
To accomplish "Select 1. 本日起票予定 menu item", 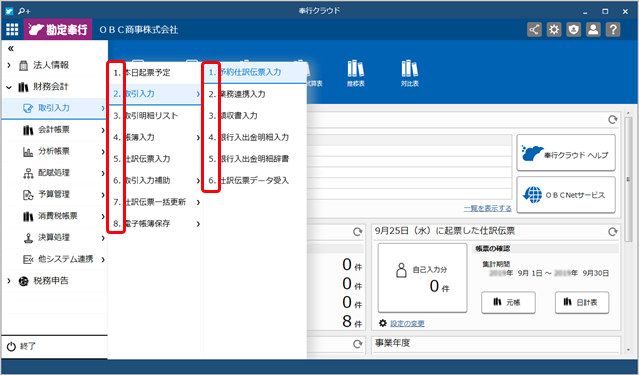I will [x=156, y=73].
